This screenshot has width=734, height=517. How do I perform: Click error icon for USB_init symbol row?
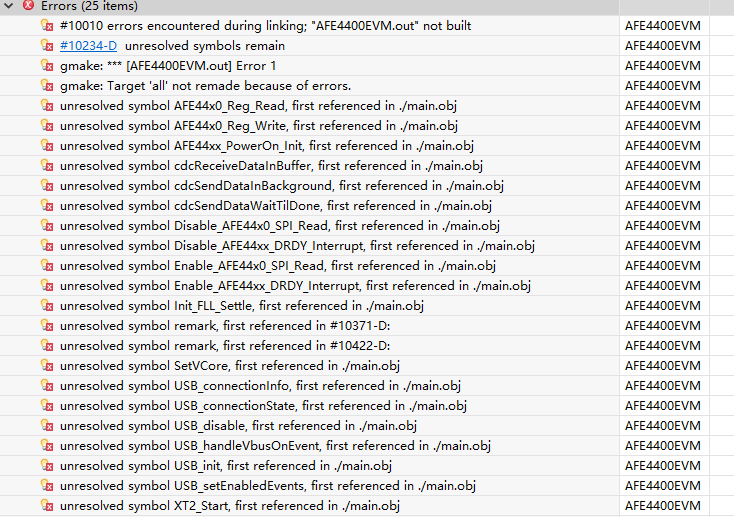tap(46, 465)
